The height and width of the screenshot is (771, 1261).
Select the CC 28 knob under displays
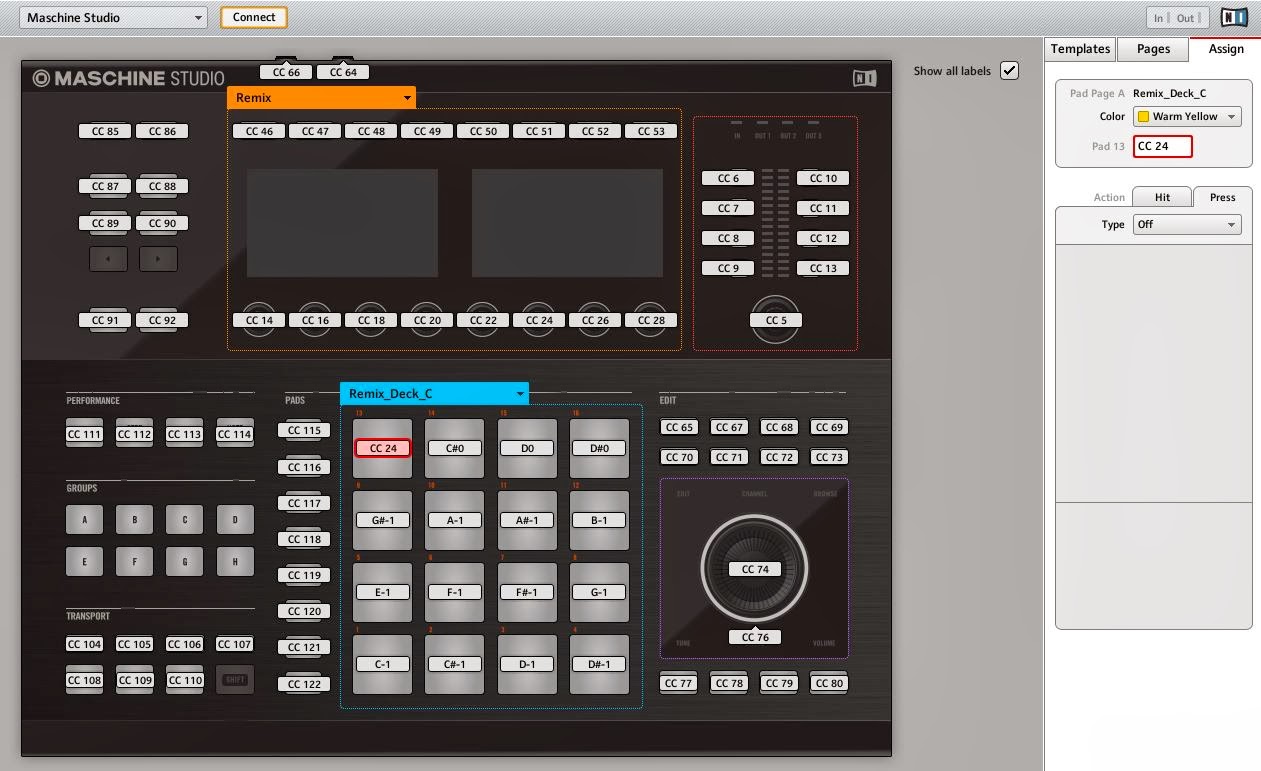[x=651, y=320]
